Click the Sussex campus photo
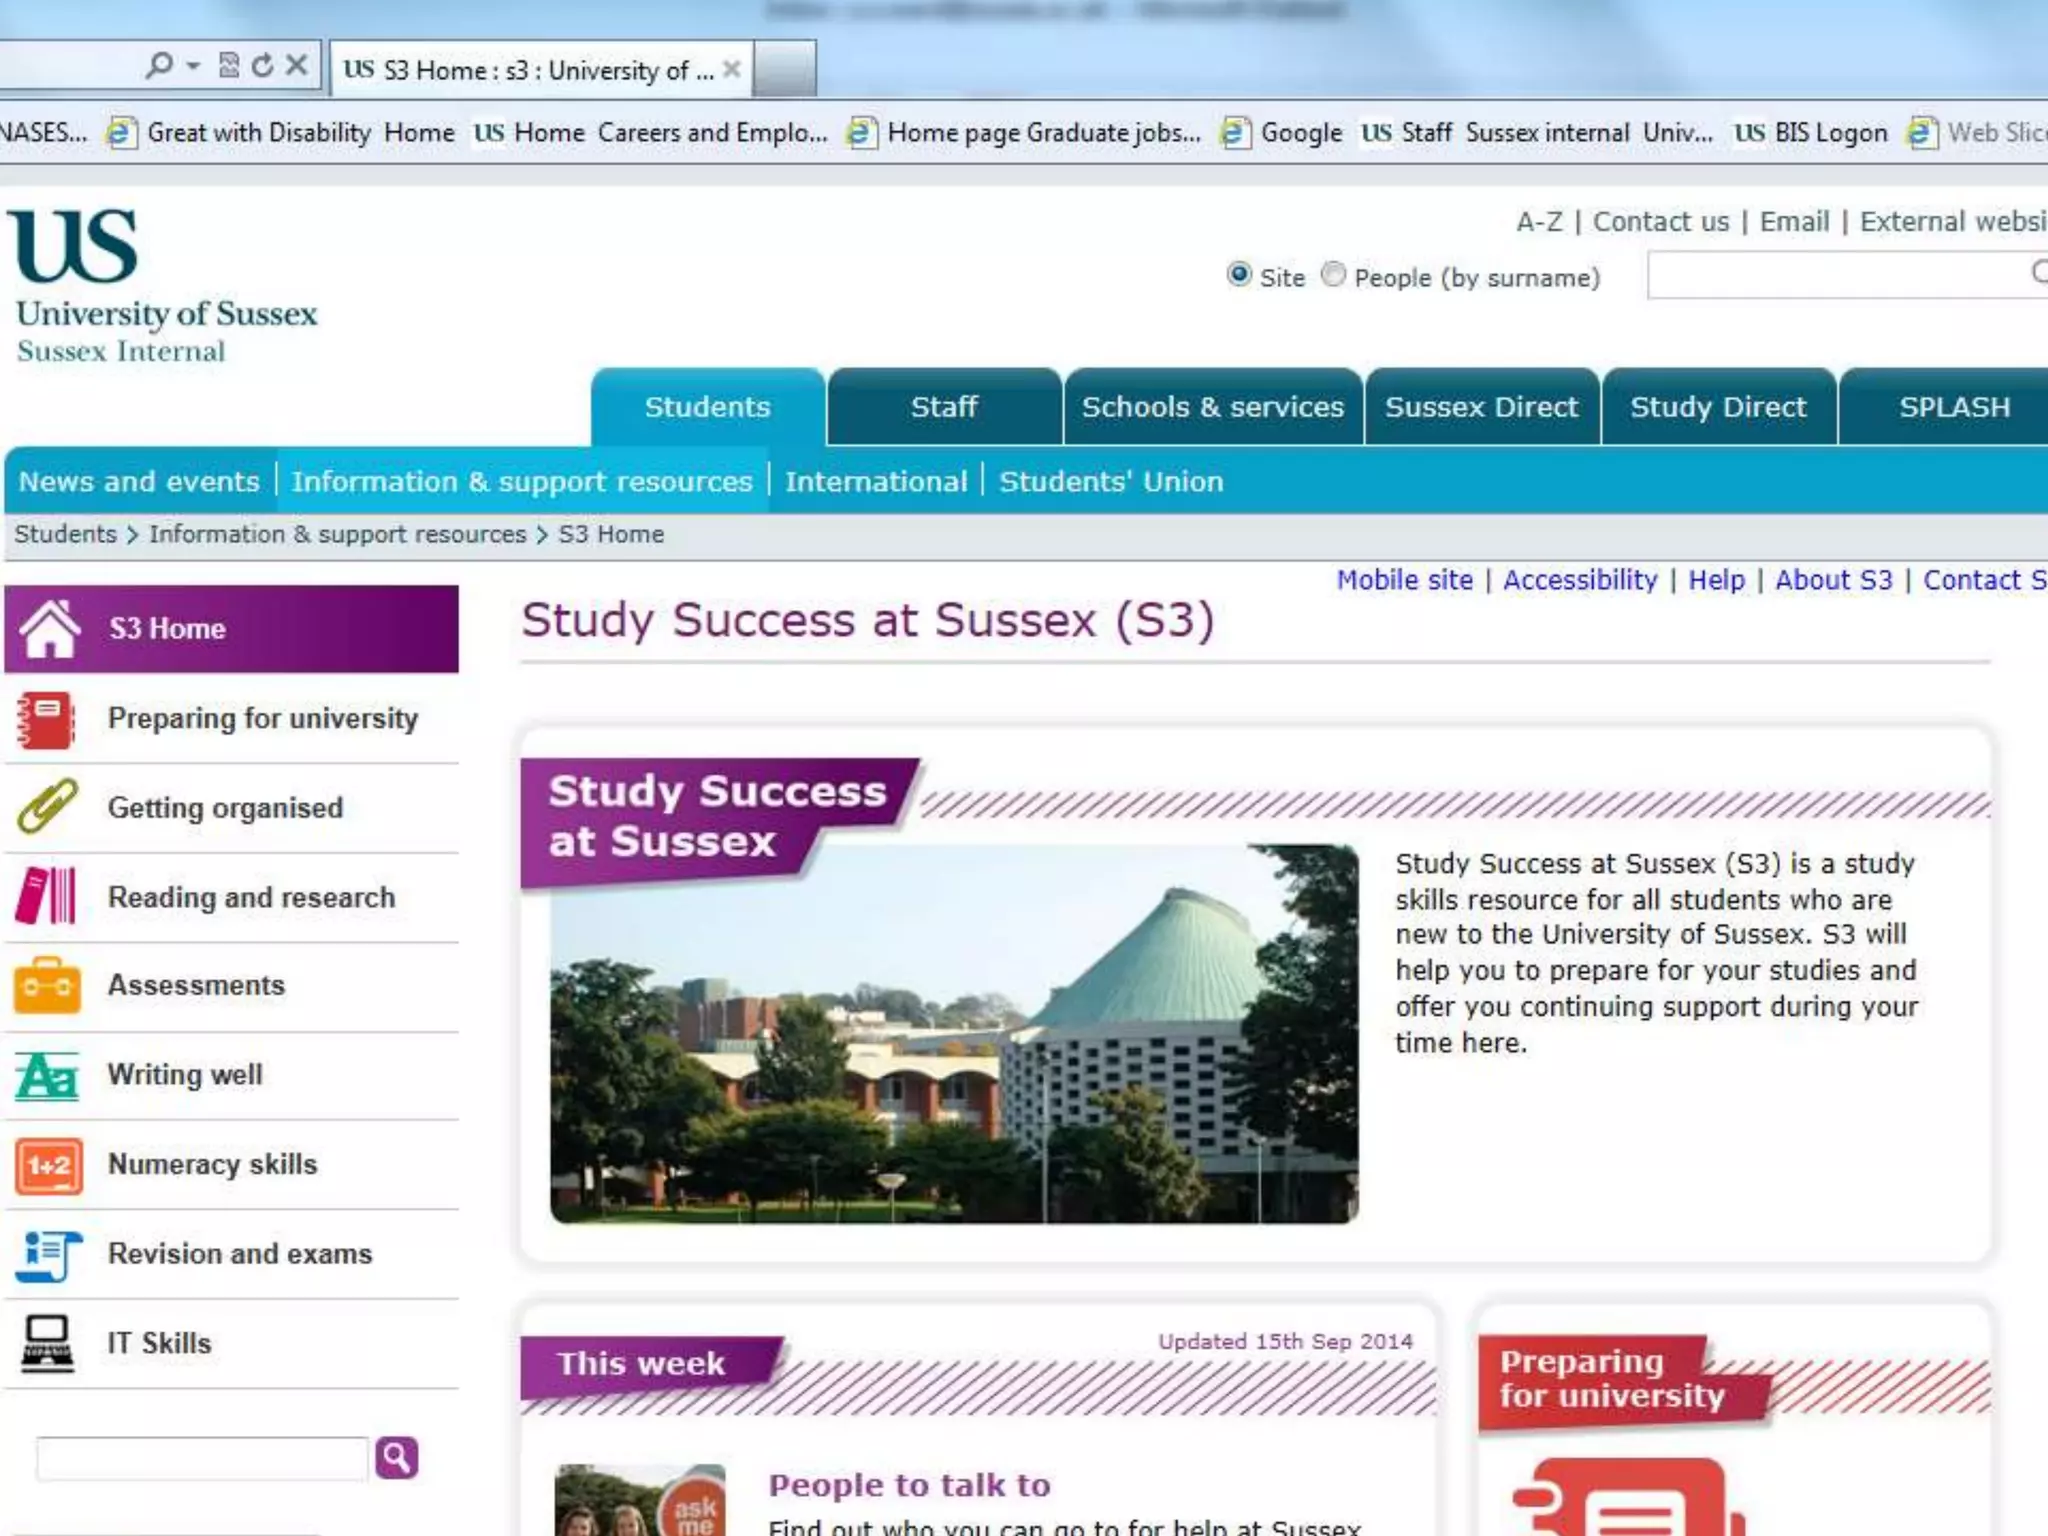Screen dimensions: 2048x1536 pyautogui.click(x=954, y=1034)
